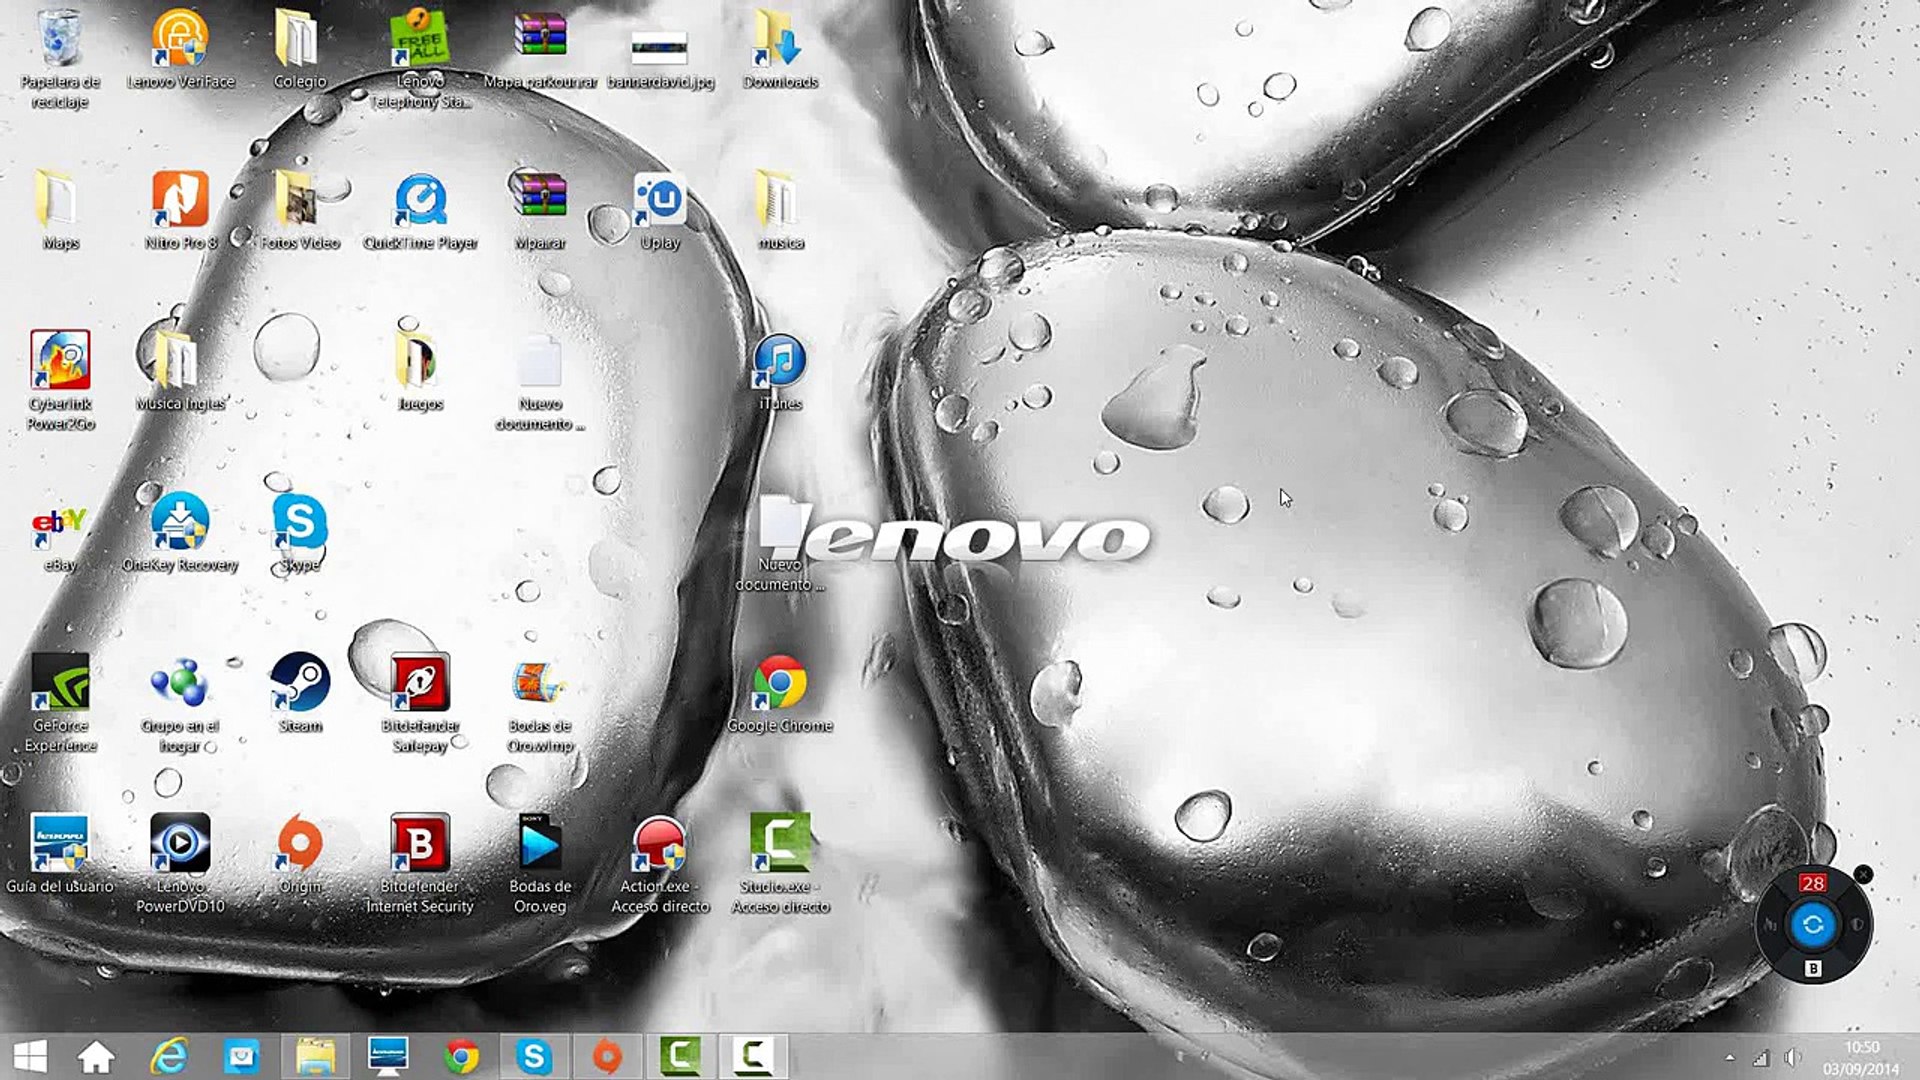The width and height of the screenshot is (1920, 1080).
Task: Open Internet Explorer from taskbar
Action: point(169,1057)
